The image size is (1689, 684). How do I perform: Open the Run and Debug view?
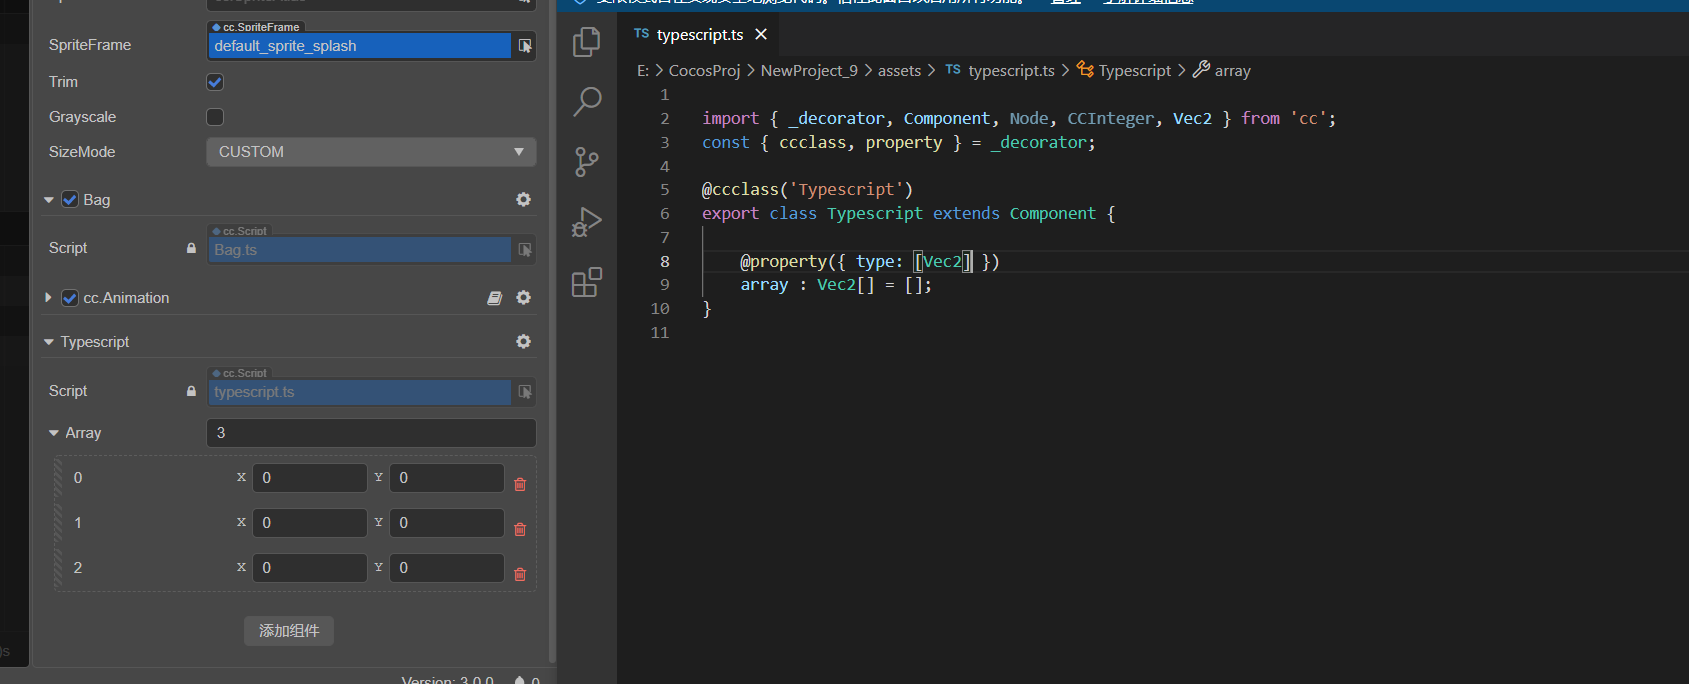pyautogui.click(x=587, y=222)
